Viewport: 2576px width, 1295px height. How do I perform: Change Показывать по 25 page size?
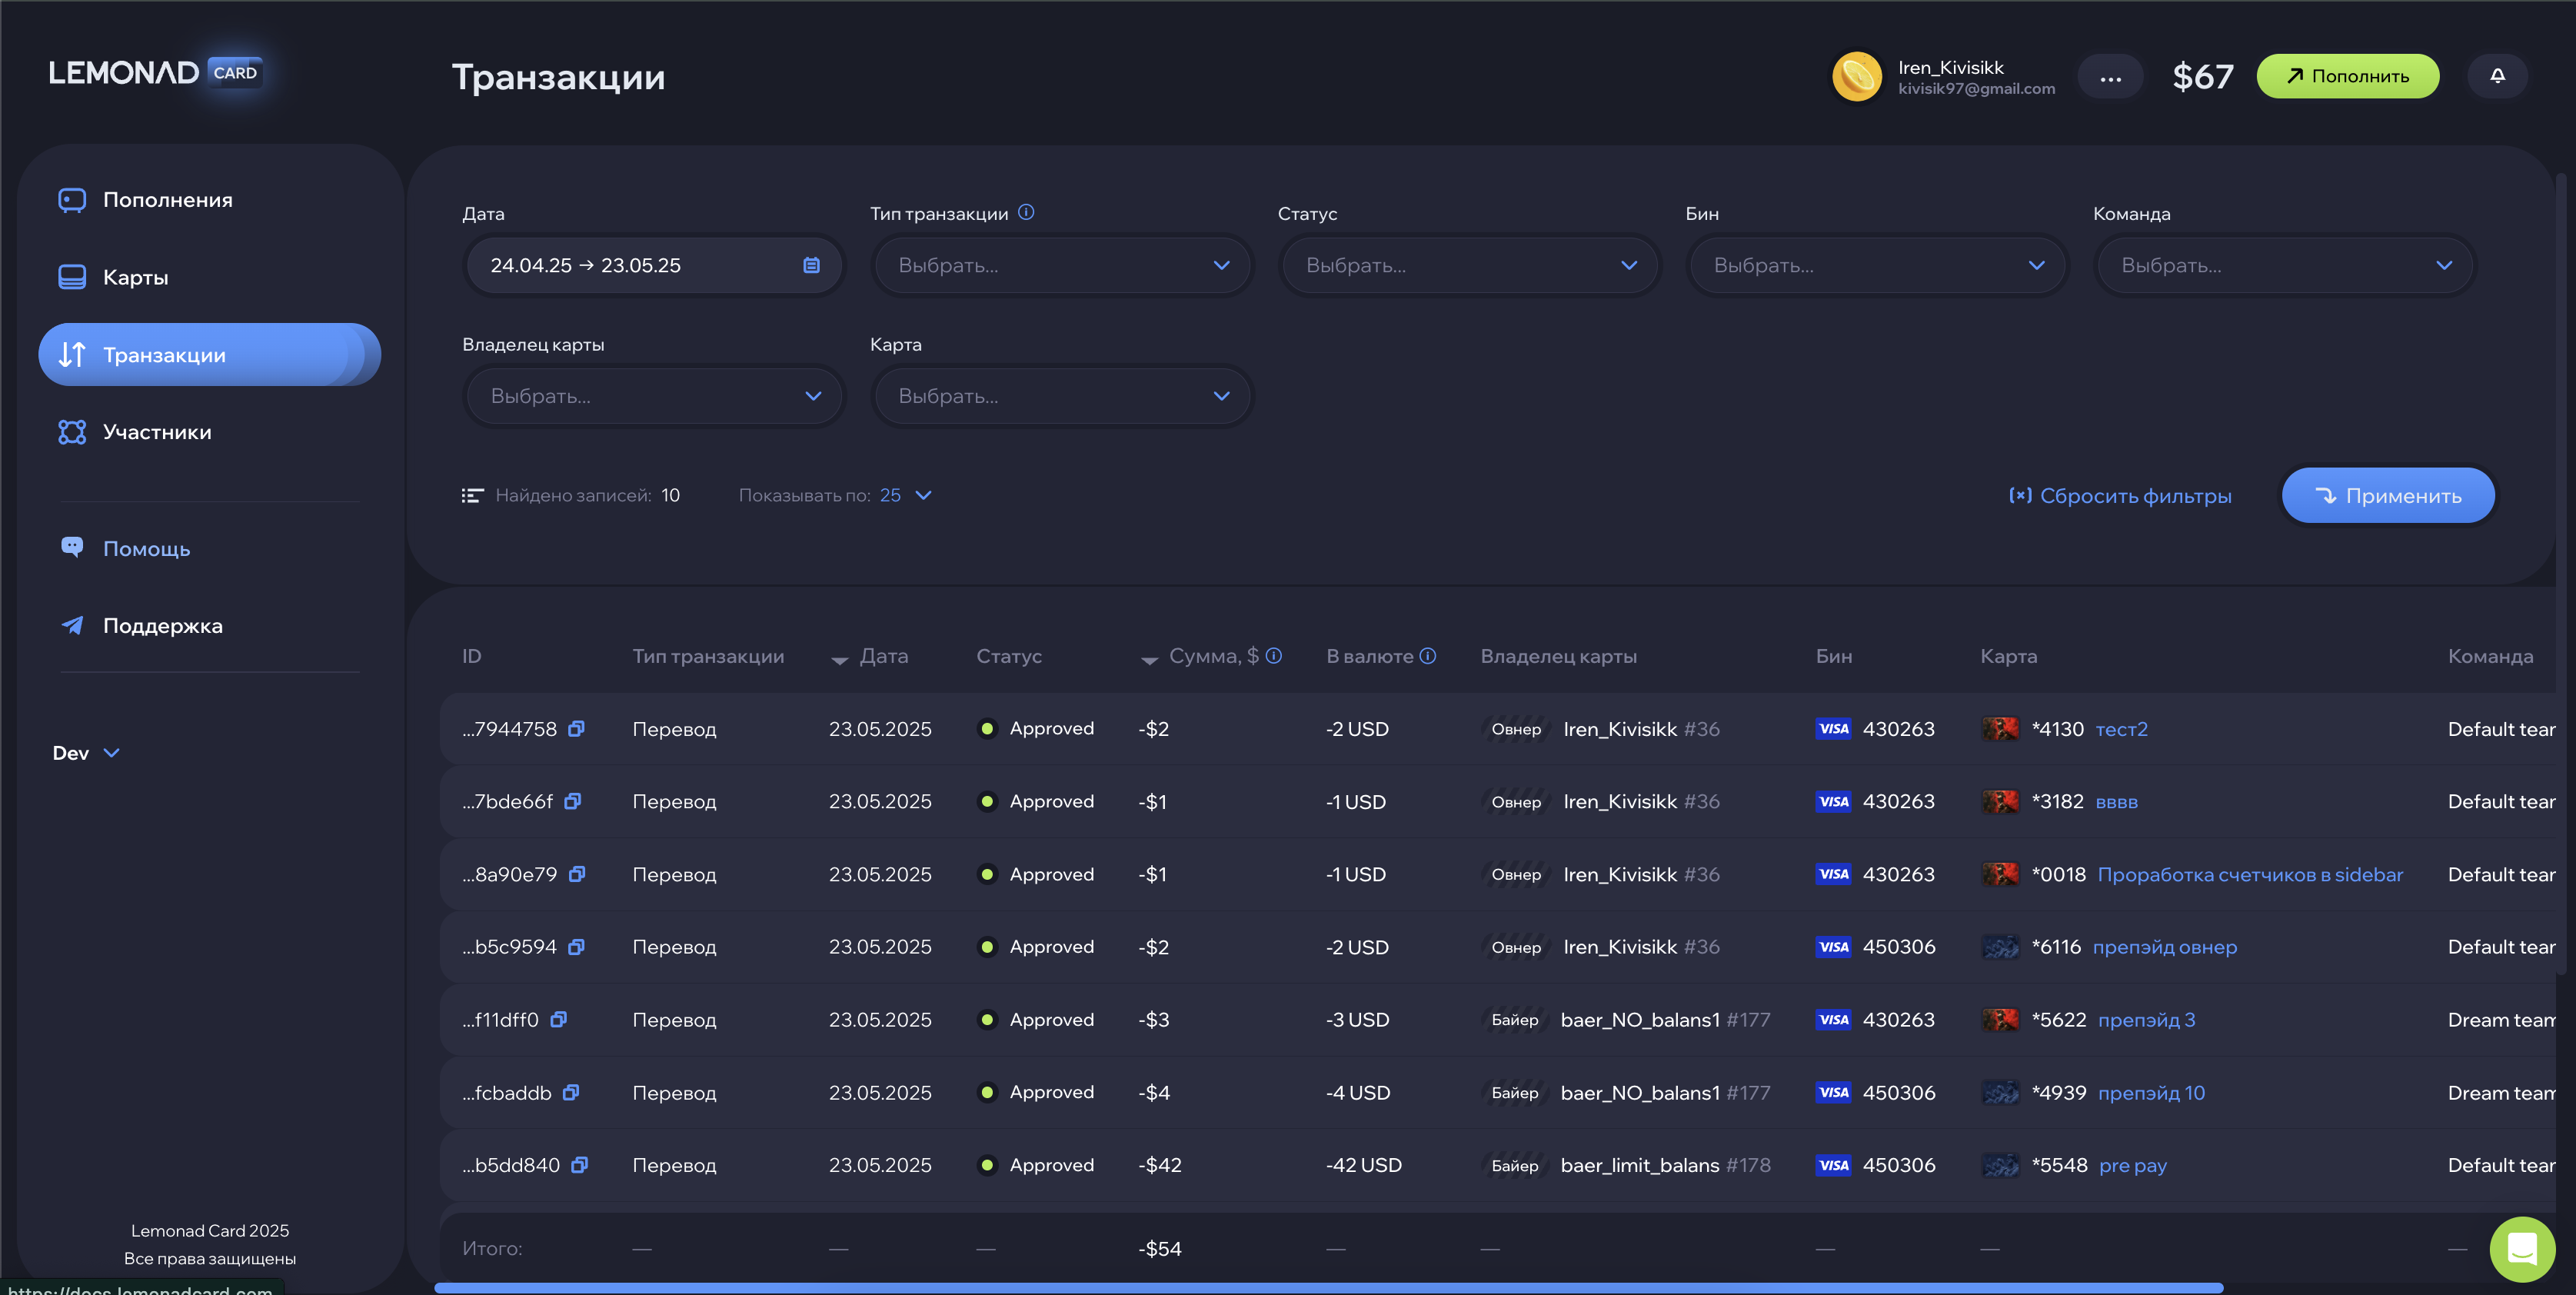click(x=906, y=495)
